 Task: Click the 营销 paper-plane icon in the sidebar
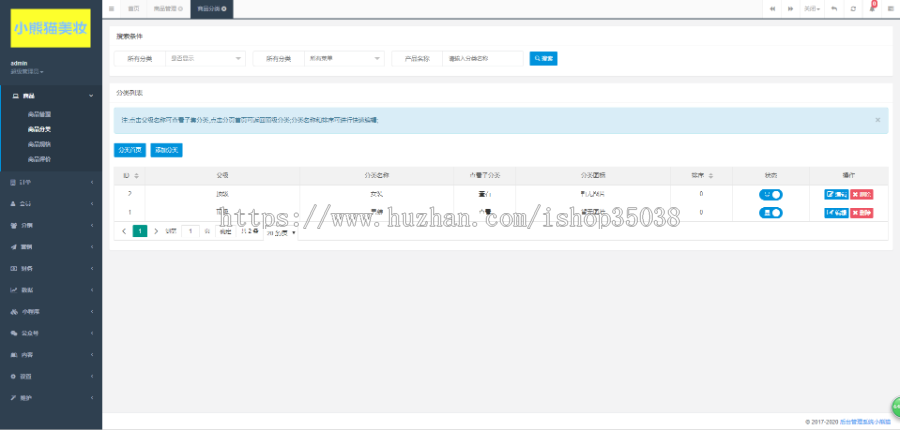point(14,247)
